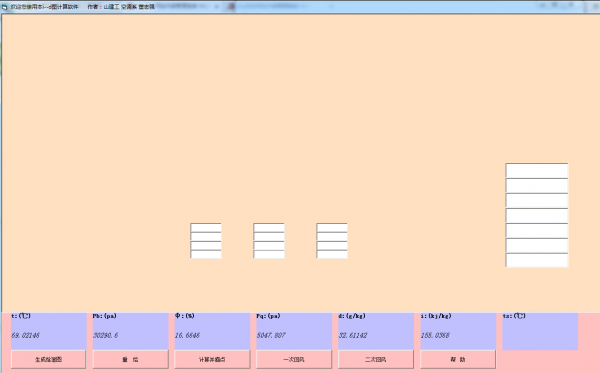Image resolution: width=600 pixels, height=373 pixels.
Task: Select the 二次回风 button
Action: (376, 360)
